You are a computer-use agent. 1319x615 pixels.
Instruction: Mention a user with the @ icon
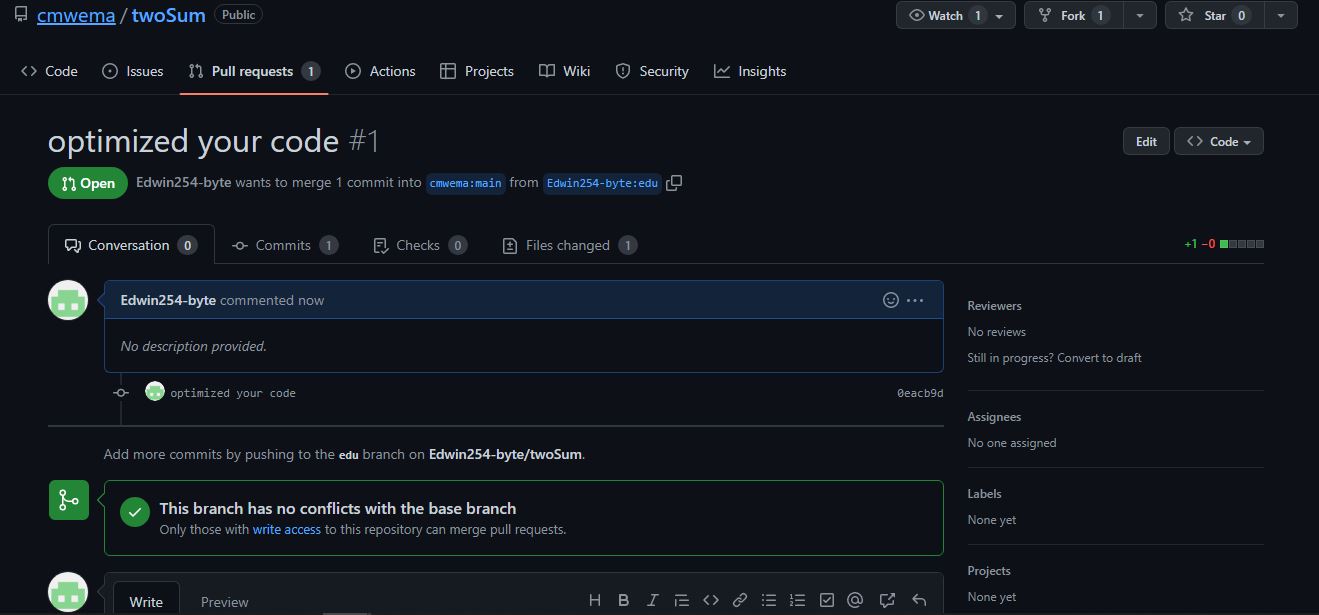tap(855, 600)
